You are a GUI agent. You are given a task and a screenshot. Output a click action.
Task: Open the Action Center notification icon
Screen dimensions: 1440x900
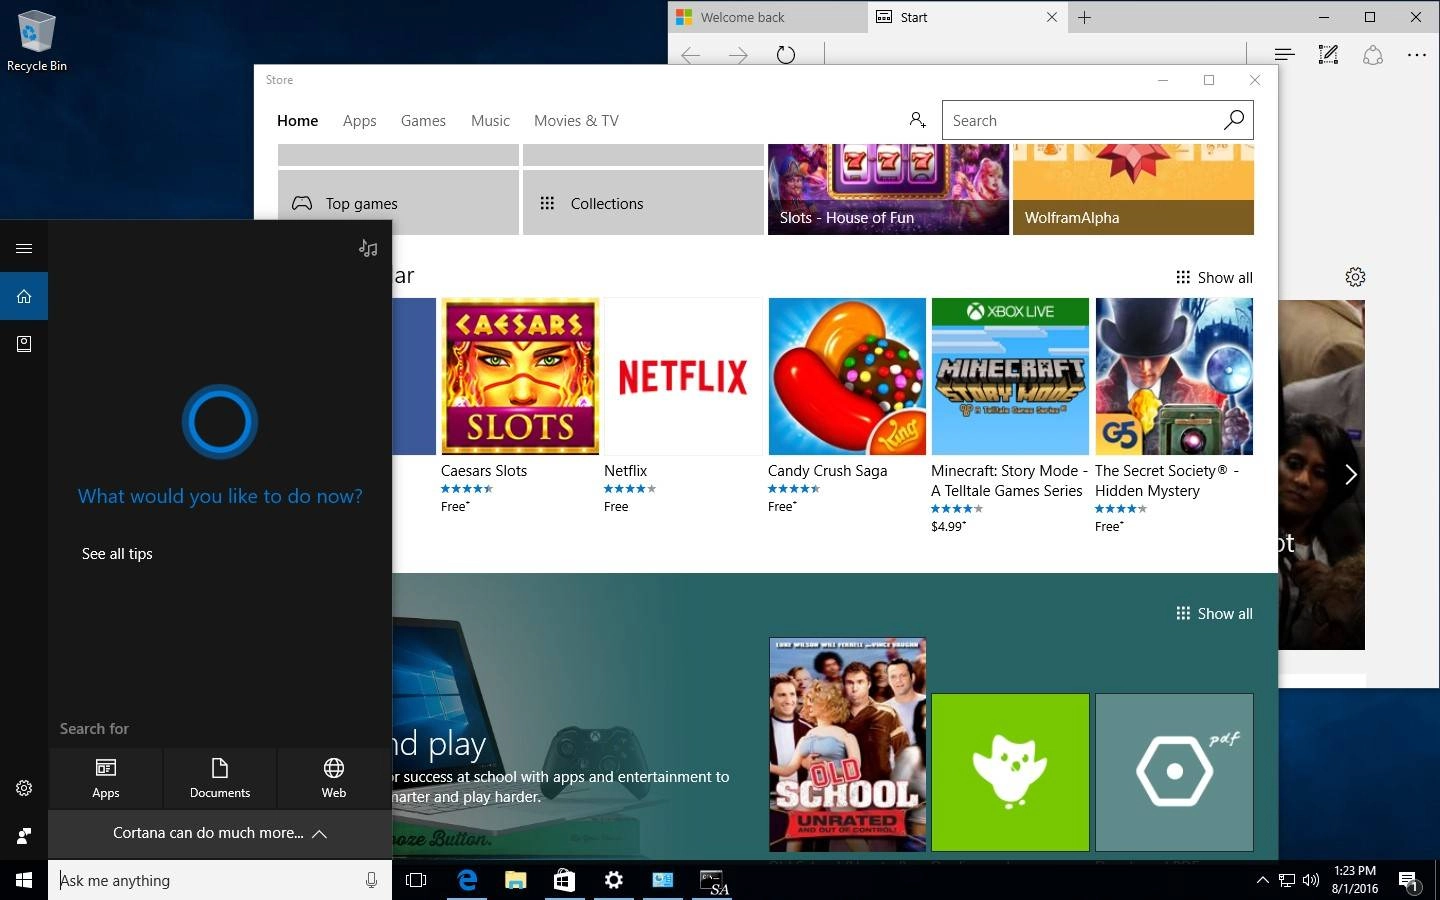(x=1408, y=881)
